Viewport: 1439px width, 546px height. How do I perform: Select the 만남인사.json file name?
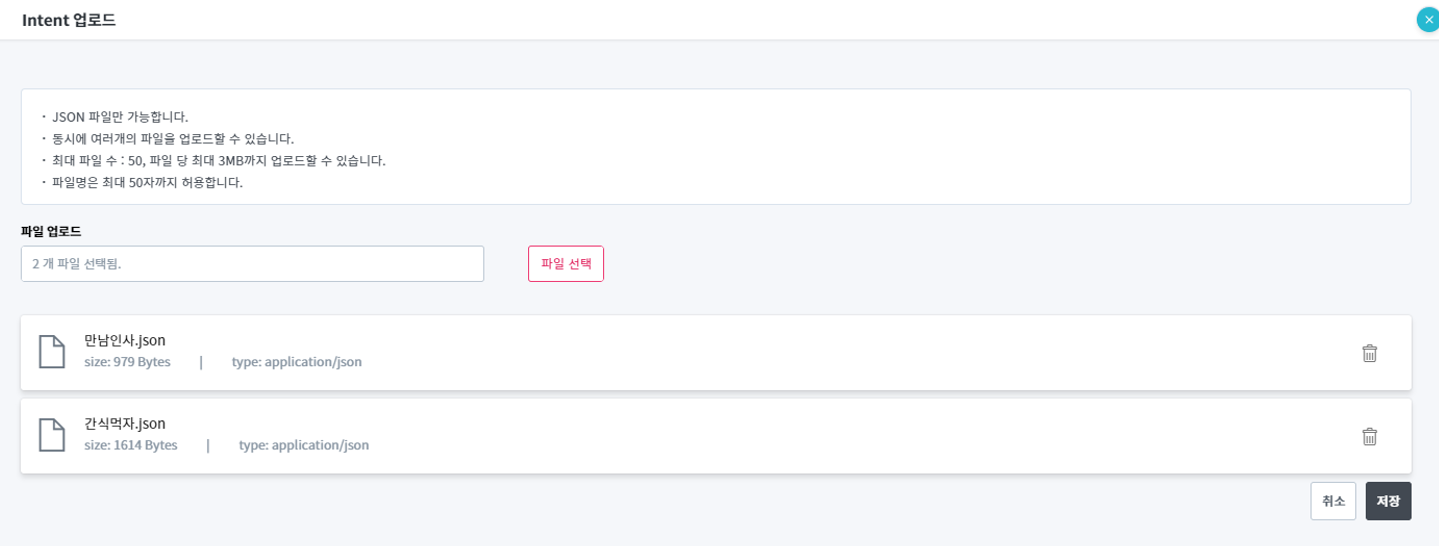[x=125, y=341]
